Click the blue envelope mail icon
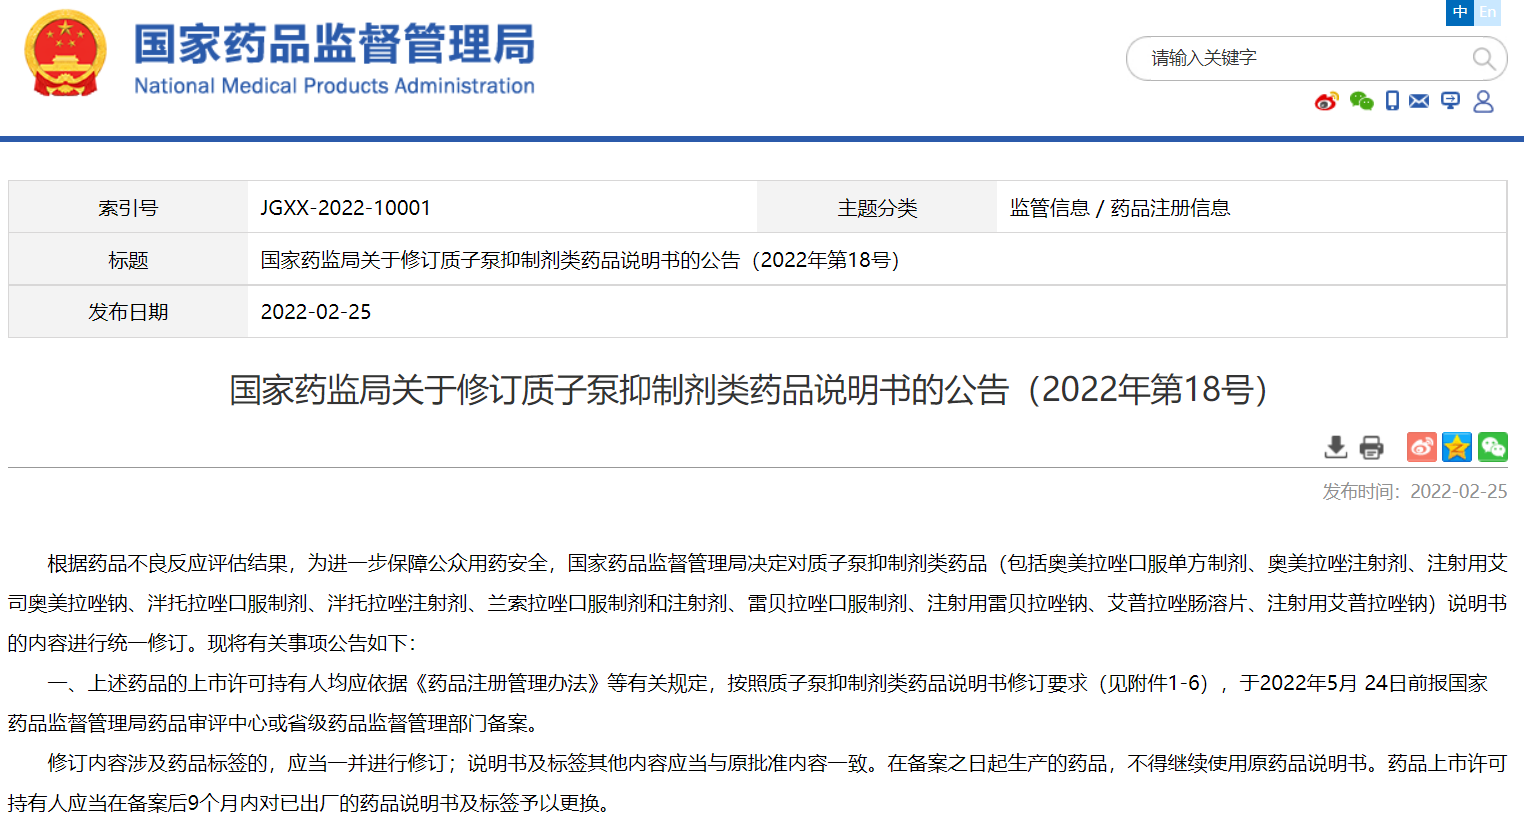This screenshot has height=822, width=1524. click(1419, 101)
